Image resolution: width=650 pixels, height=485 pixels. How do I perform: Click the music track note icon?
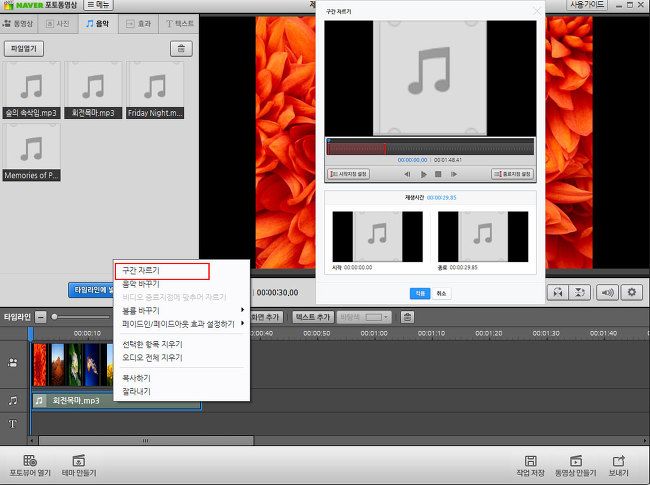coord(13,400)
